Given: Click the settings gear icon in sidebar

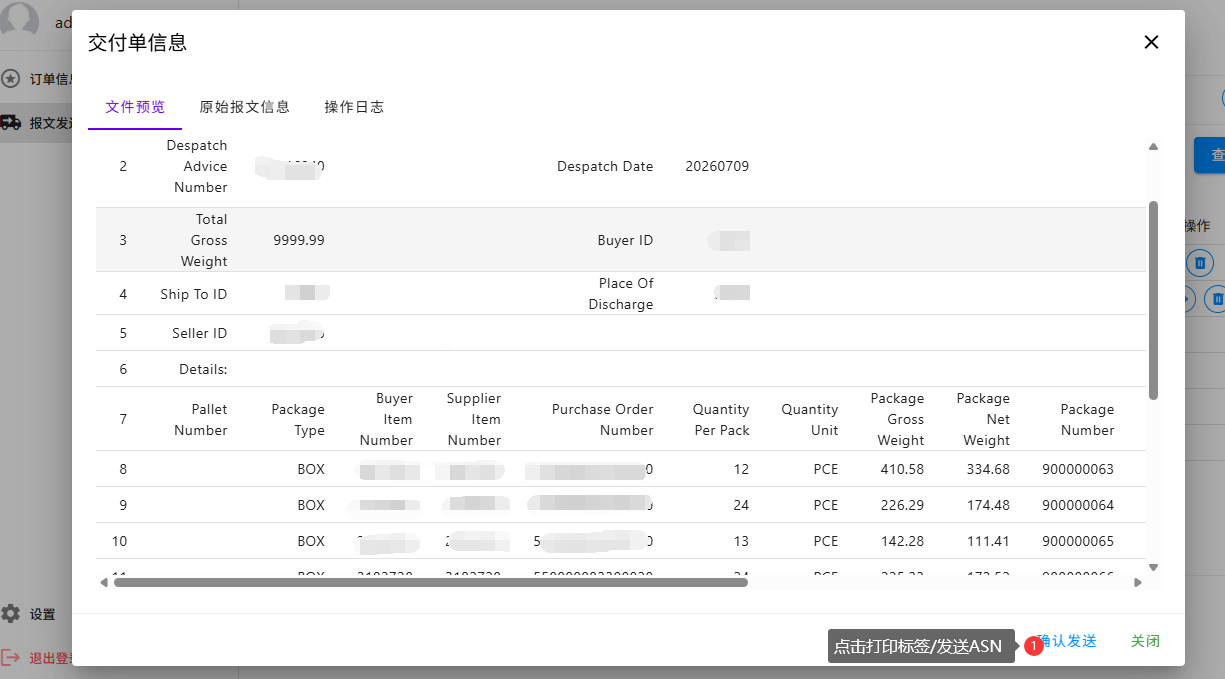Looking at the screenshot, I should [x=11, y=614].
